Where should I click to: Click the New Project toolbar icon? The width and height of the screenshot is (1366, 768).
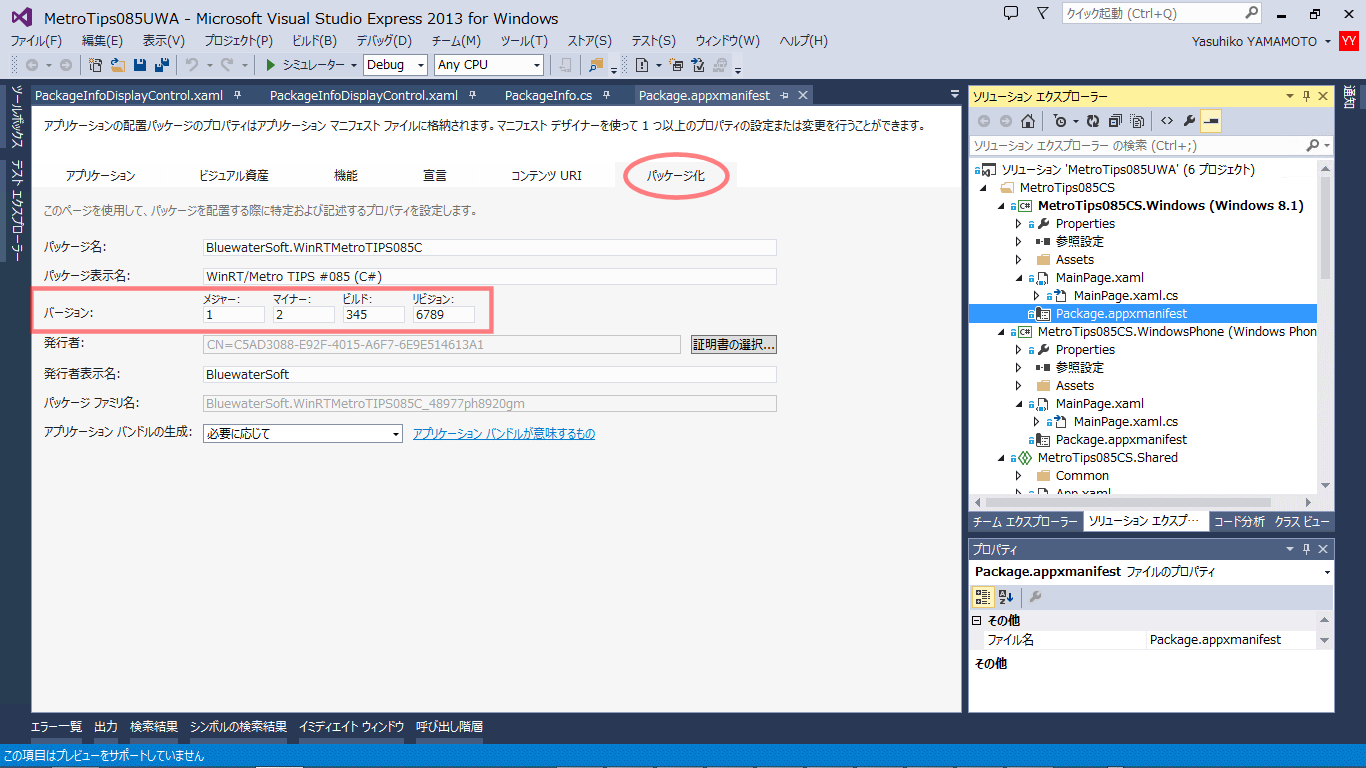click(96, 65)
